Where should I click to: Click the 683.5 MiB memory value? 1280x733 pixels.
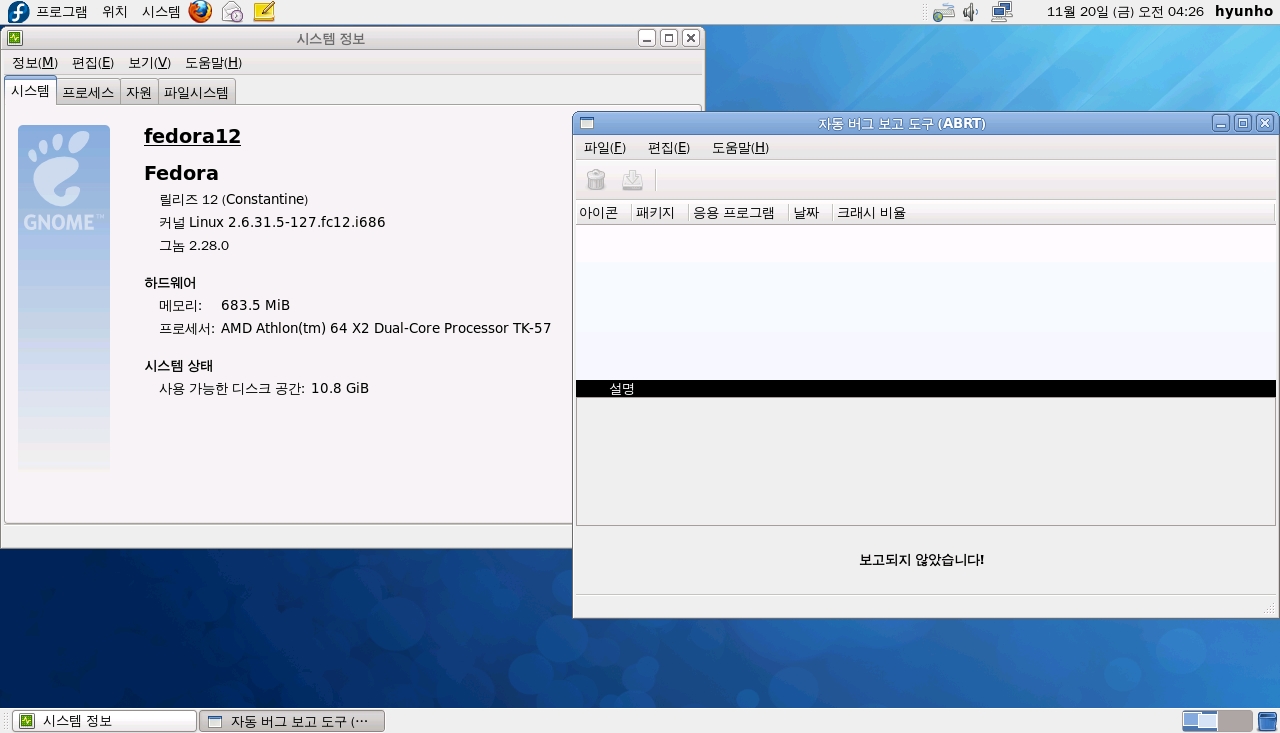pyautogui.click(x=255, y=305)
